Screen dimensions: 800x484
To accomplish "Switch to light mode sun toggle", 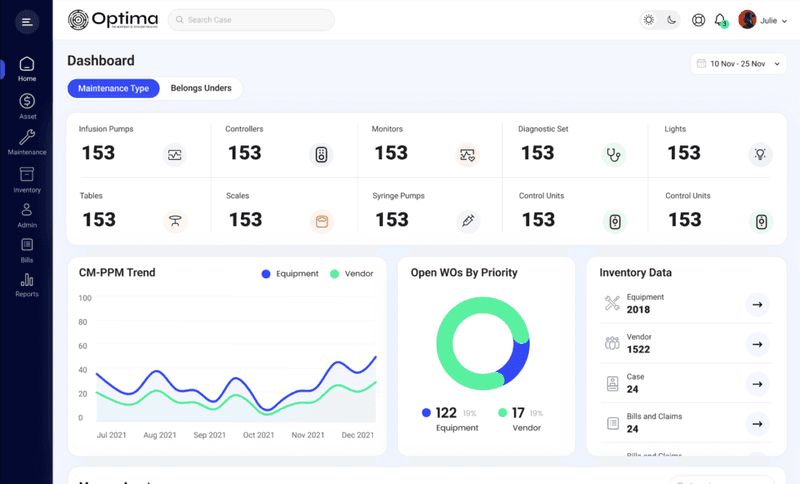I will click(x=649, y=20).
